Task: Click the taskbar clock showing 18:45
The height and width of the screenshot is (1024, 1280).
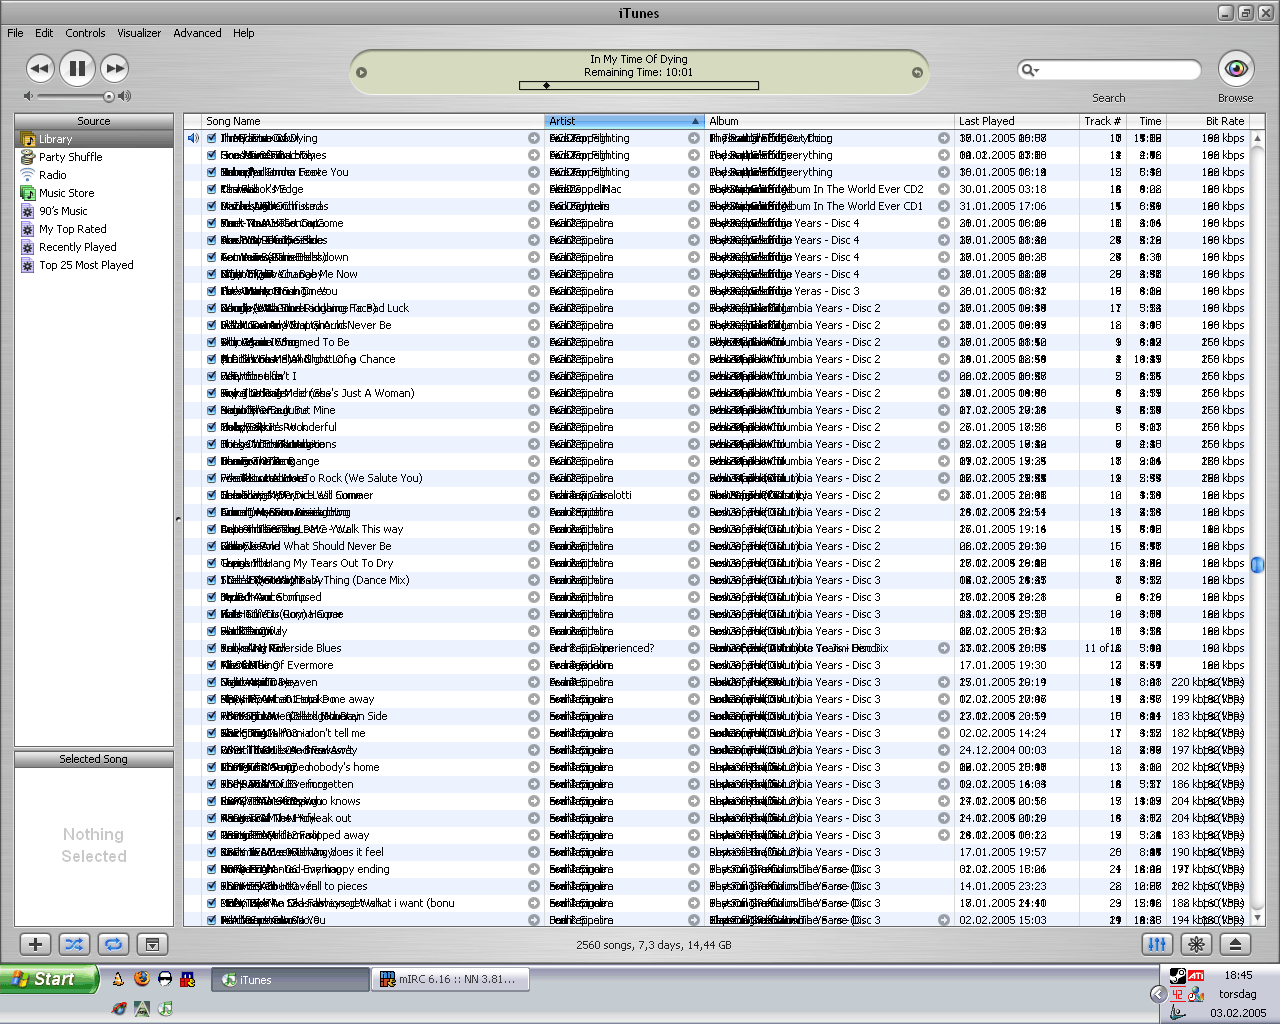Action: click(1238, 974)
